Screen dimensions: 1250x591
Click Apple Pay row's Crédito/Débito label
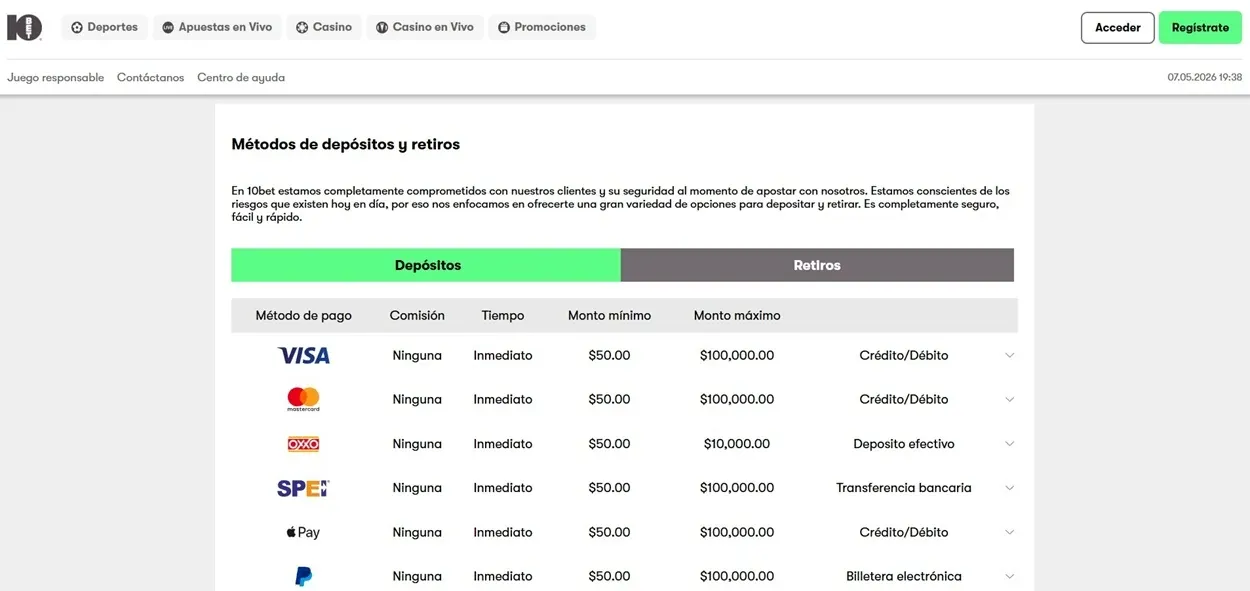coord(904,532)
